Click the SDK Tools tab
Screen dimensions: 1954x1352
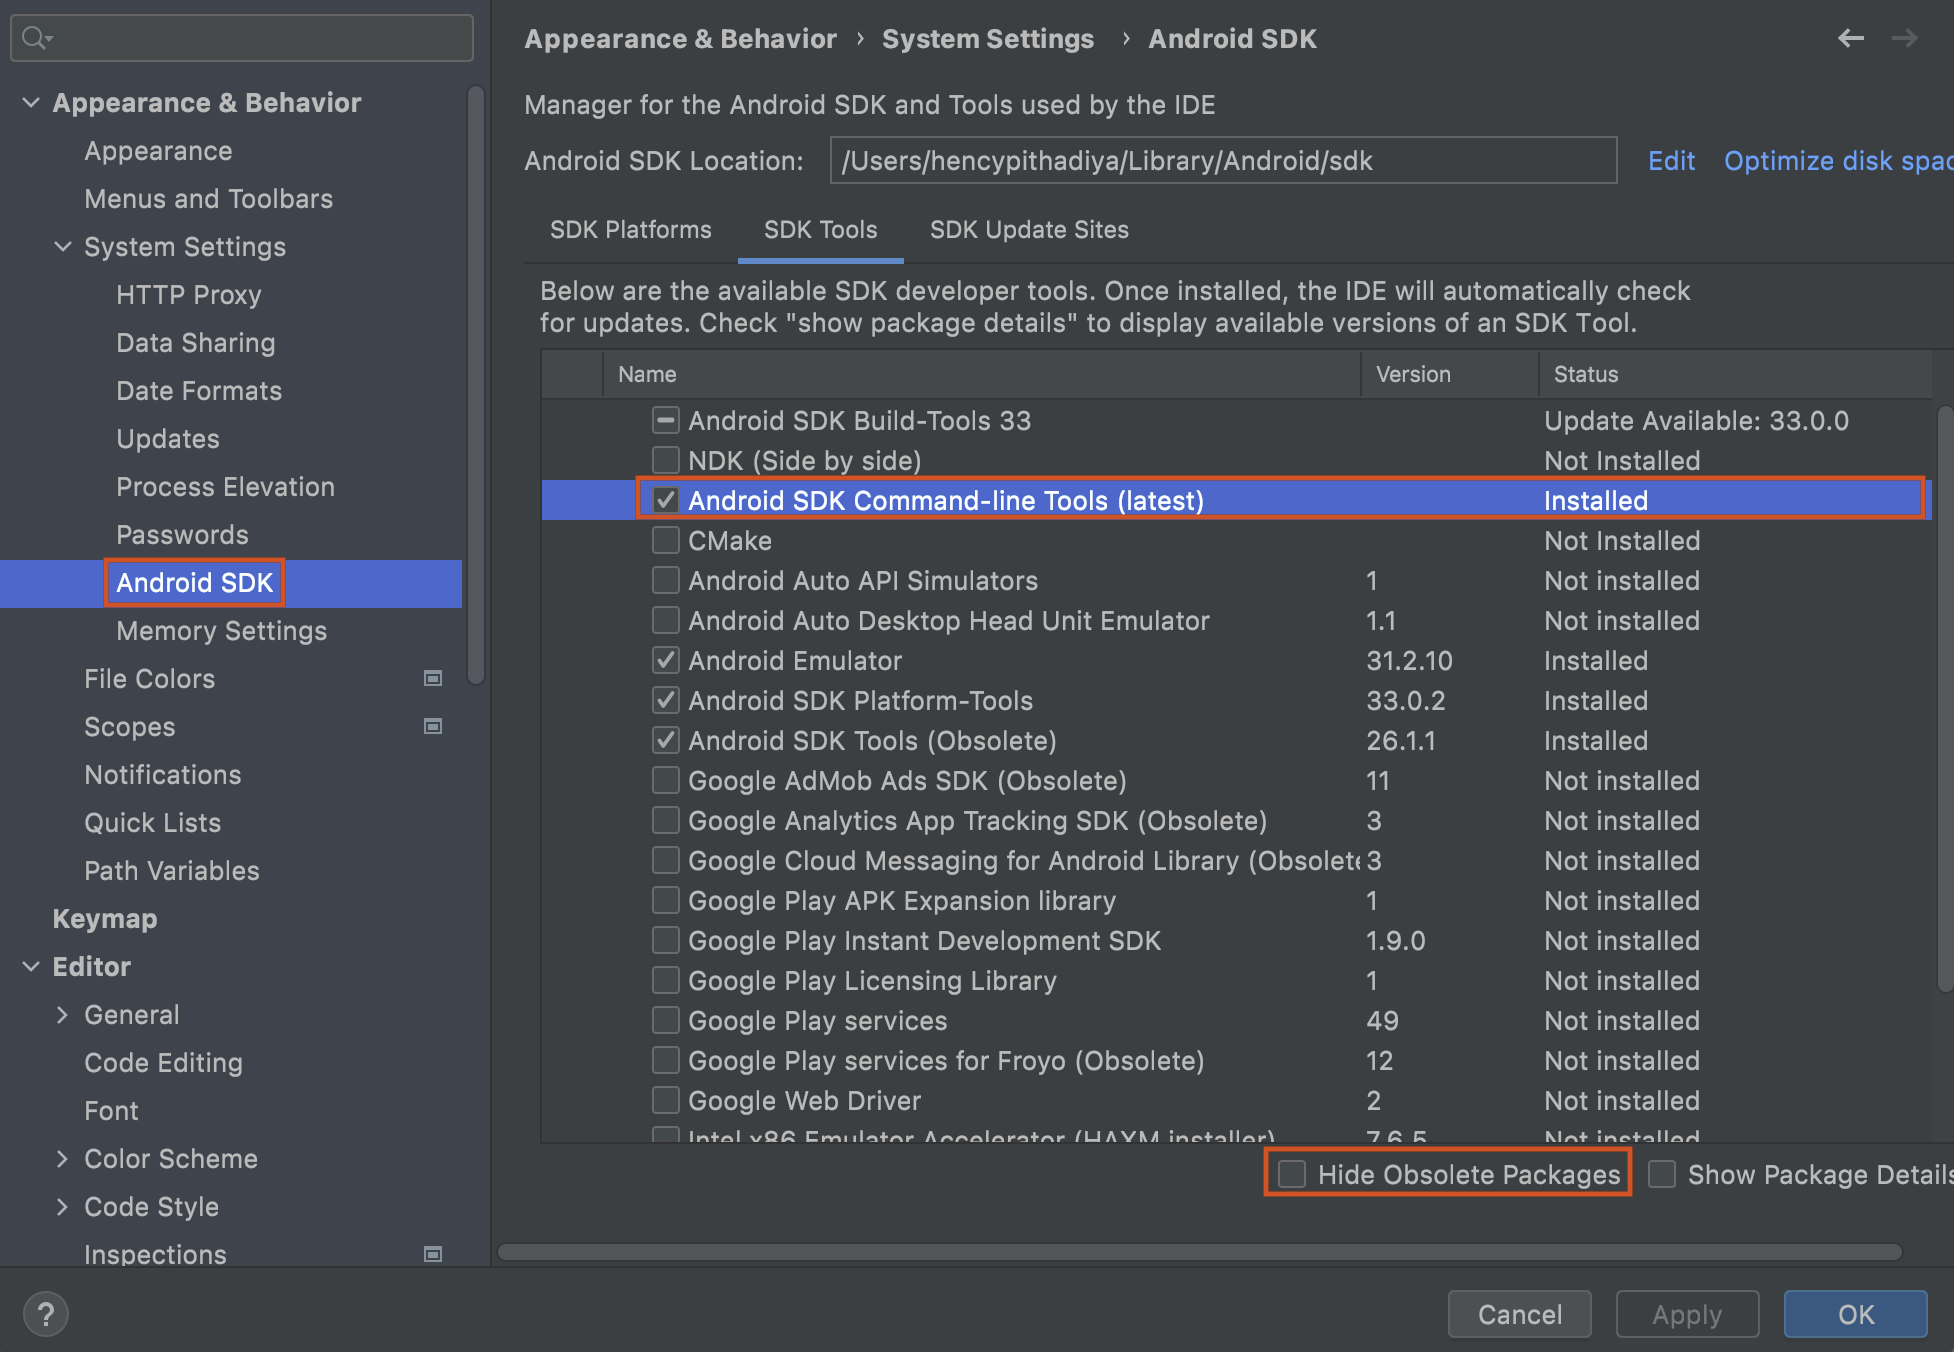click(x=821, y=230)
